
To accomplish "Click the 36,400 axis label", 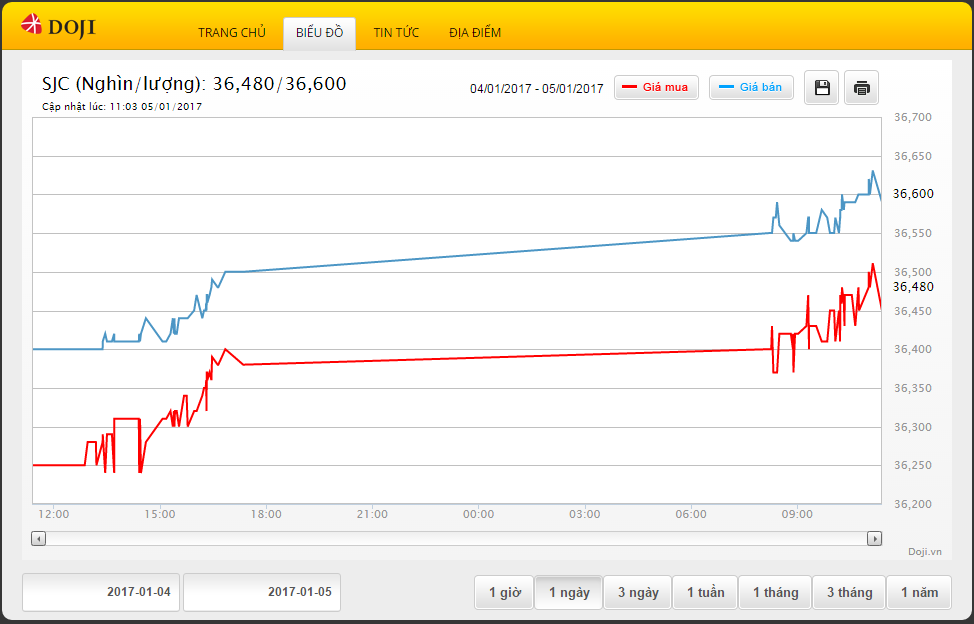I will click(x=913, y=350).
